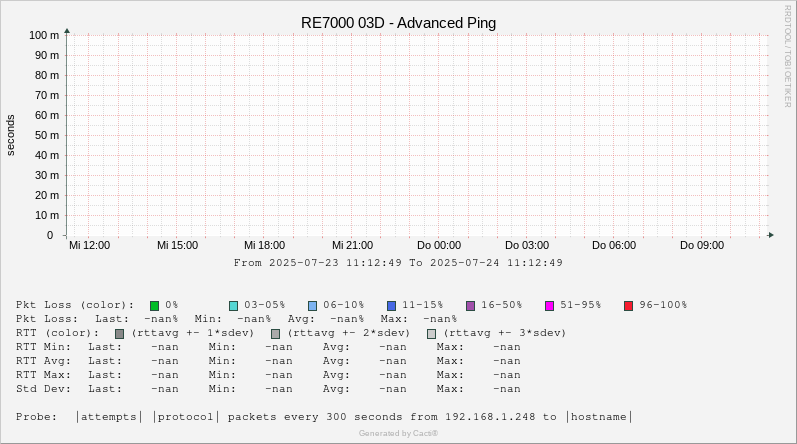Click the date range text below graph

pyautogui.click(x=398, y=263)
